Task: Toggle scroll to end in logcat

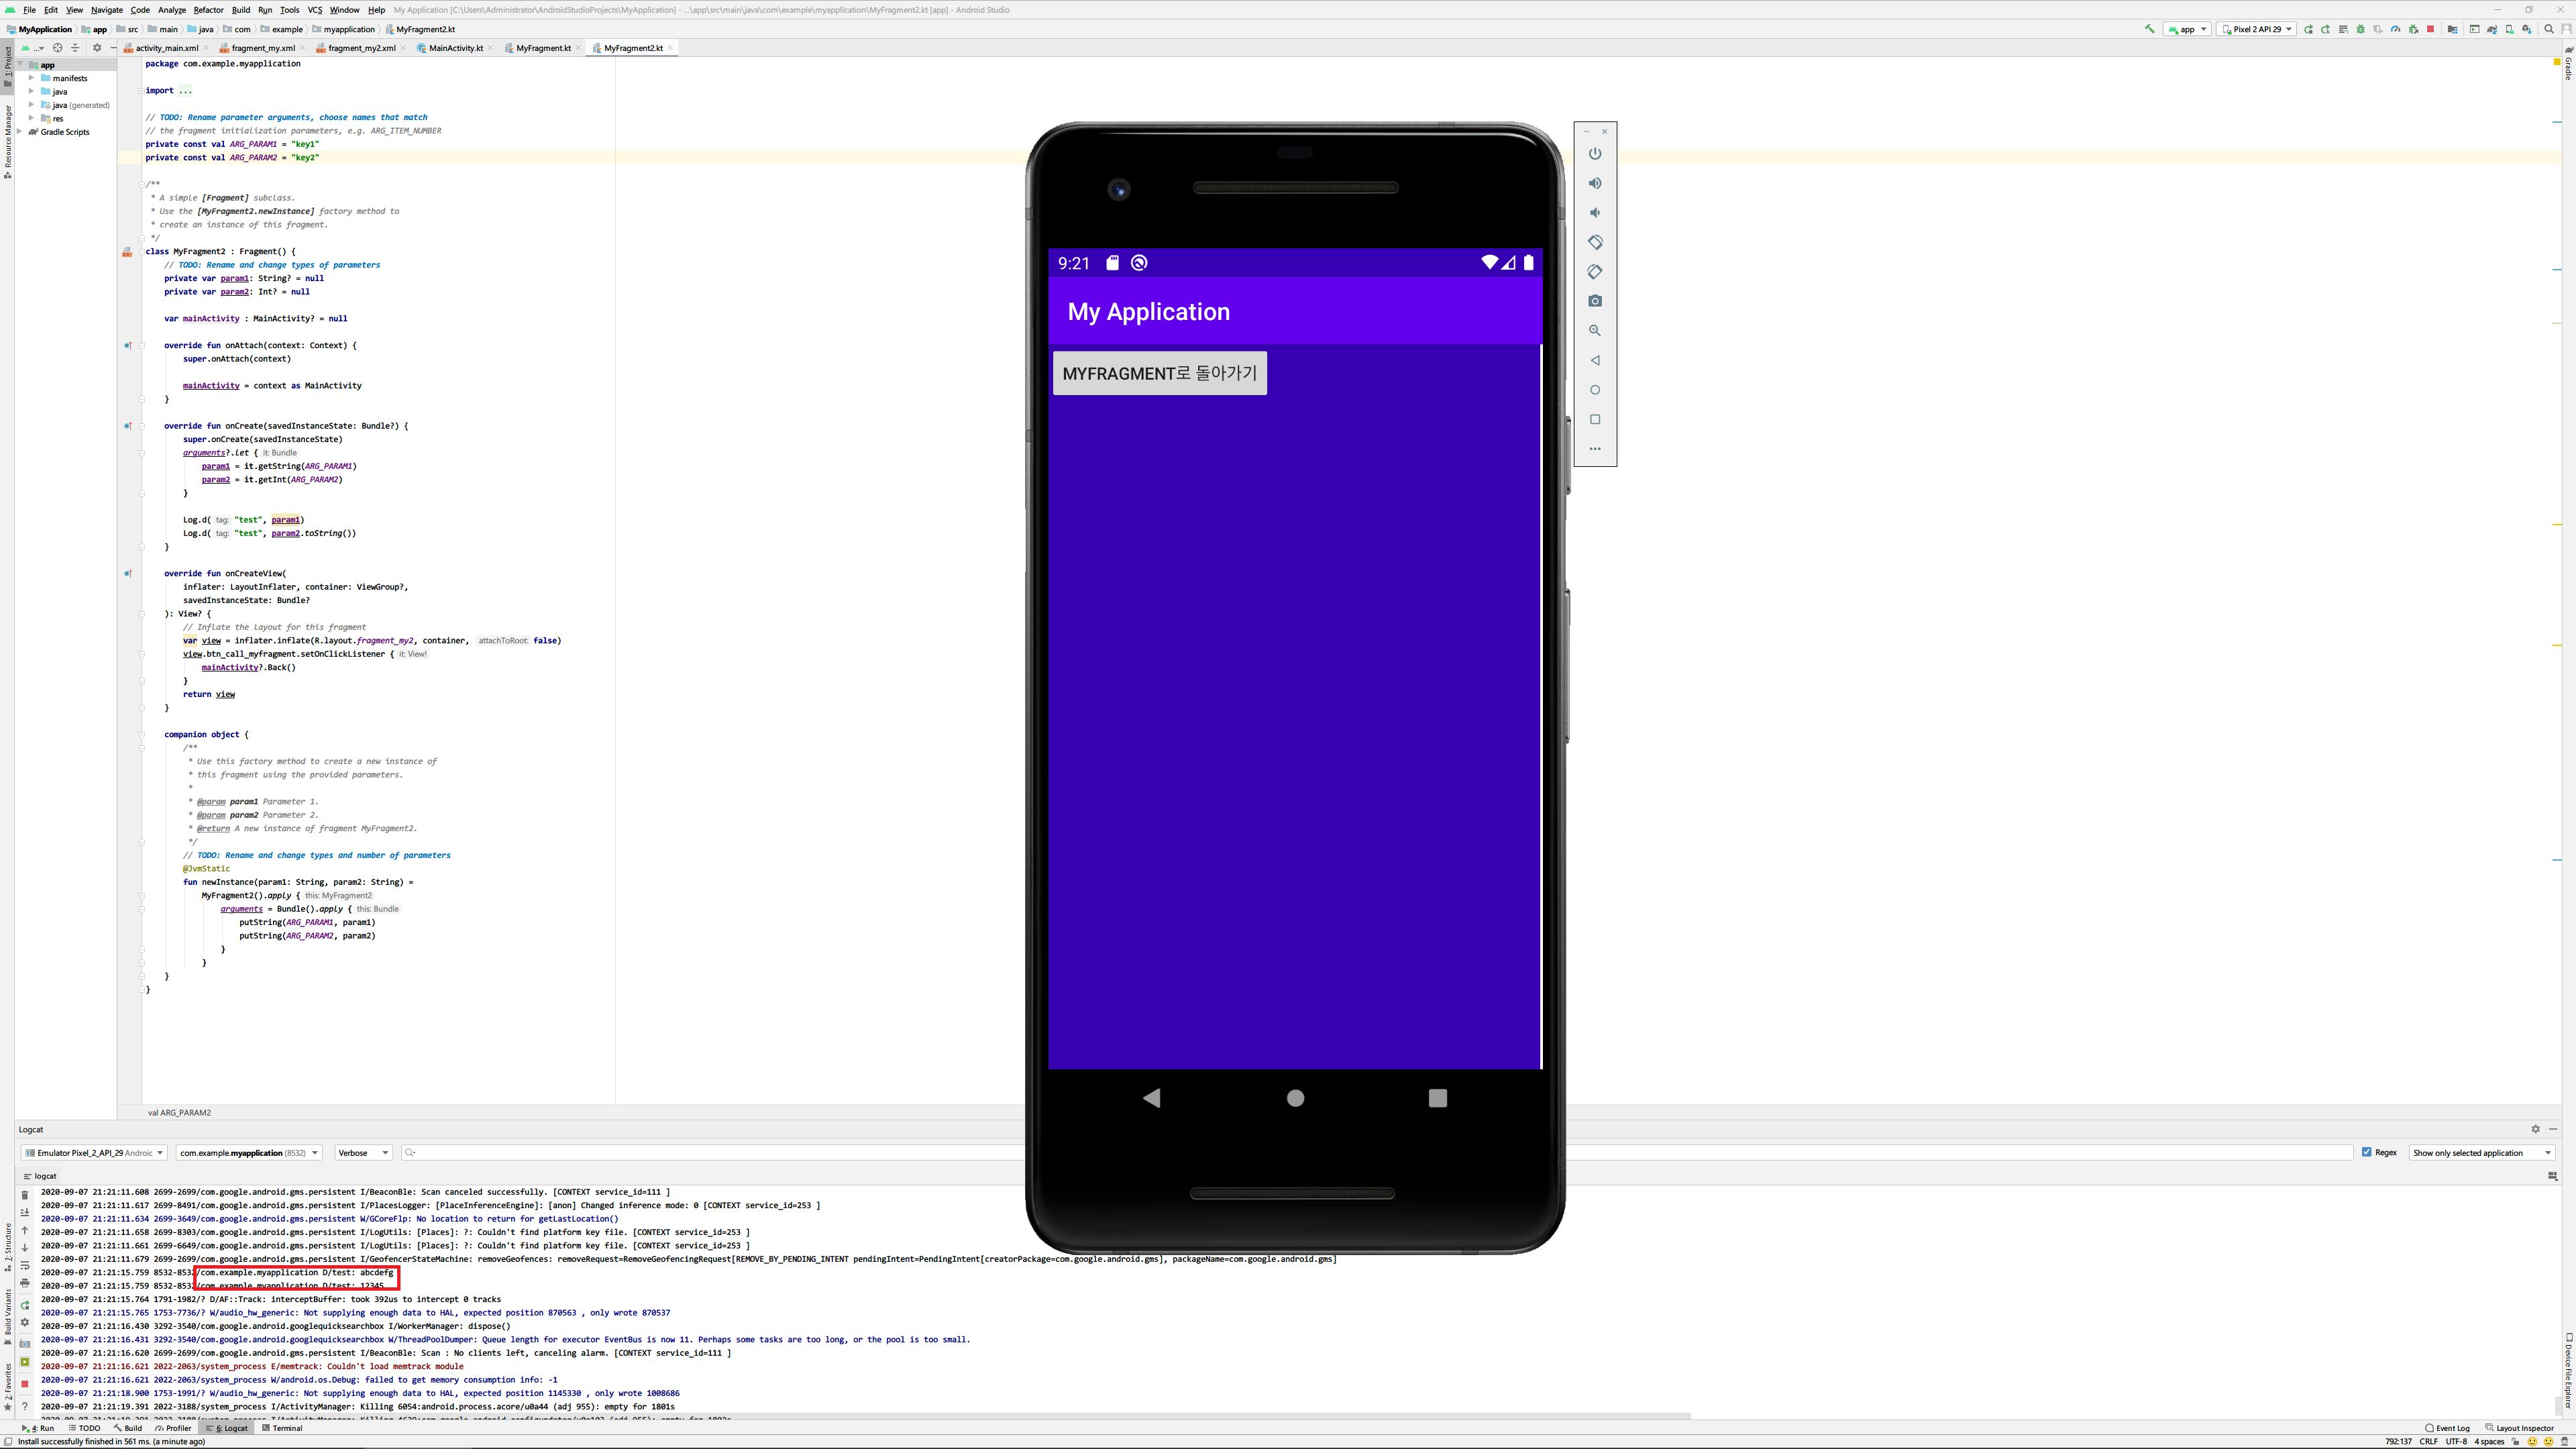Action: pyautogui.click(x=25, y=1212)
